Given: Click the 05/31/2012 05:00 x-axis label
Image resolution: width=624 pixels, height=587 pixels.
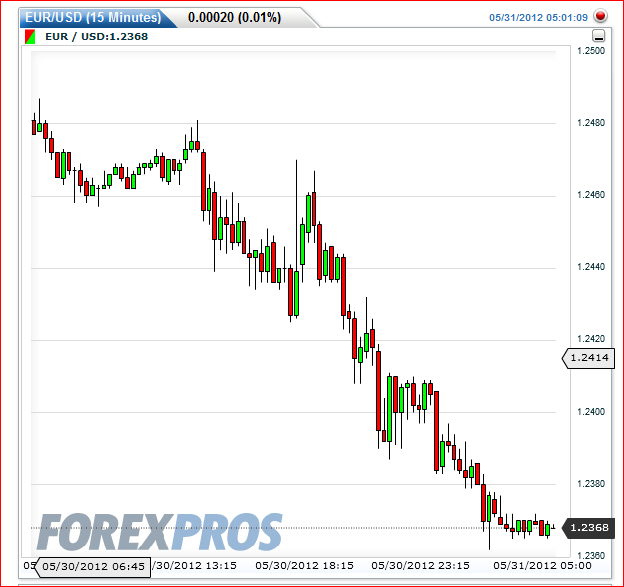Looking at the screenshot, I should click(542, 566).
